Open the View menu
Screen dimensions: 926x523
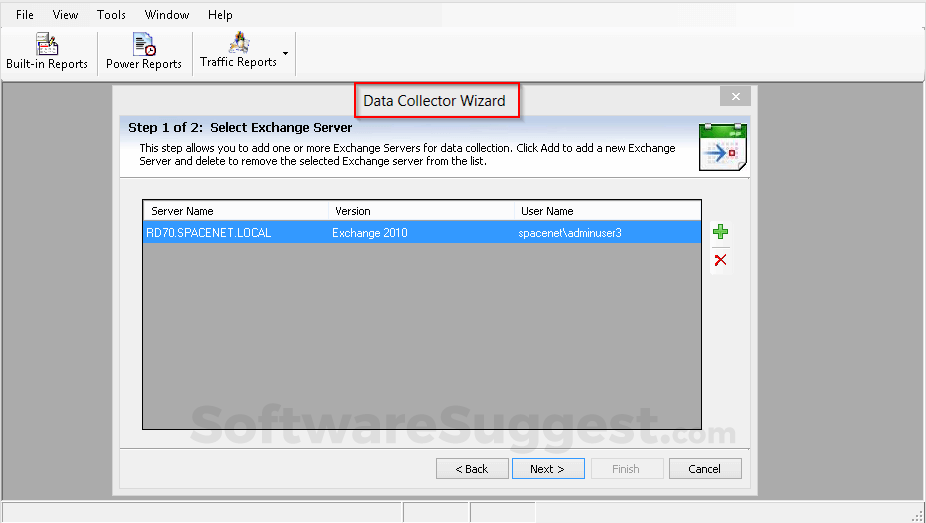click(x=65, y=15)
